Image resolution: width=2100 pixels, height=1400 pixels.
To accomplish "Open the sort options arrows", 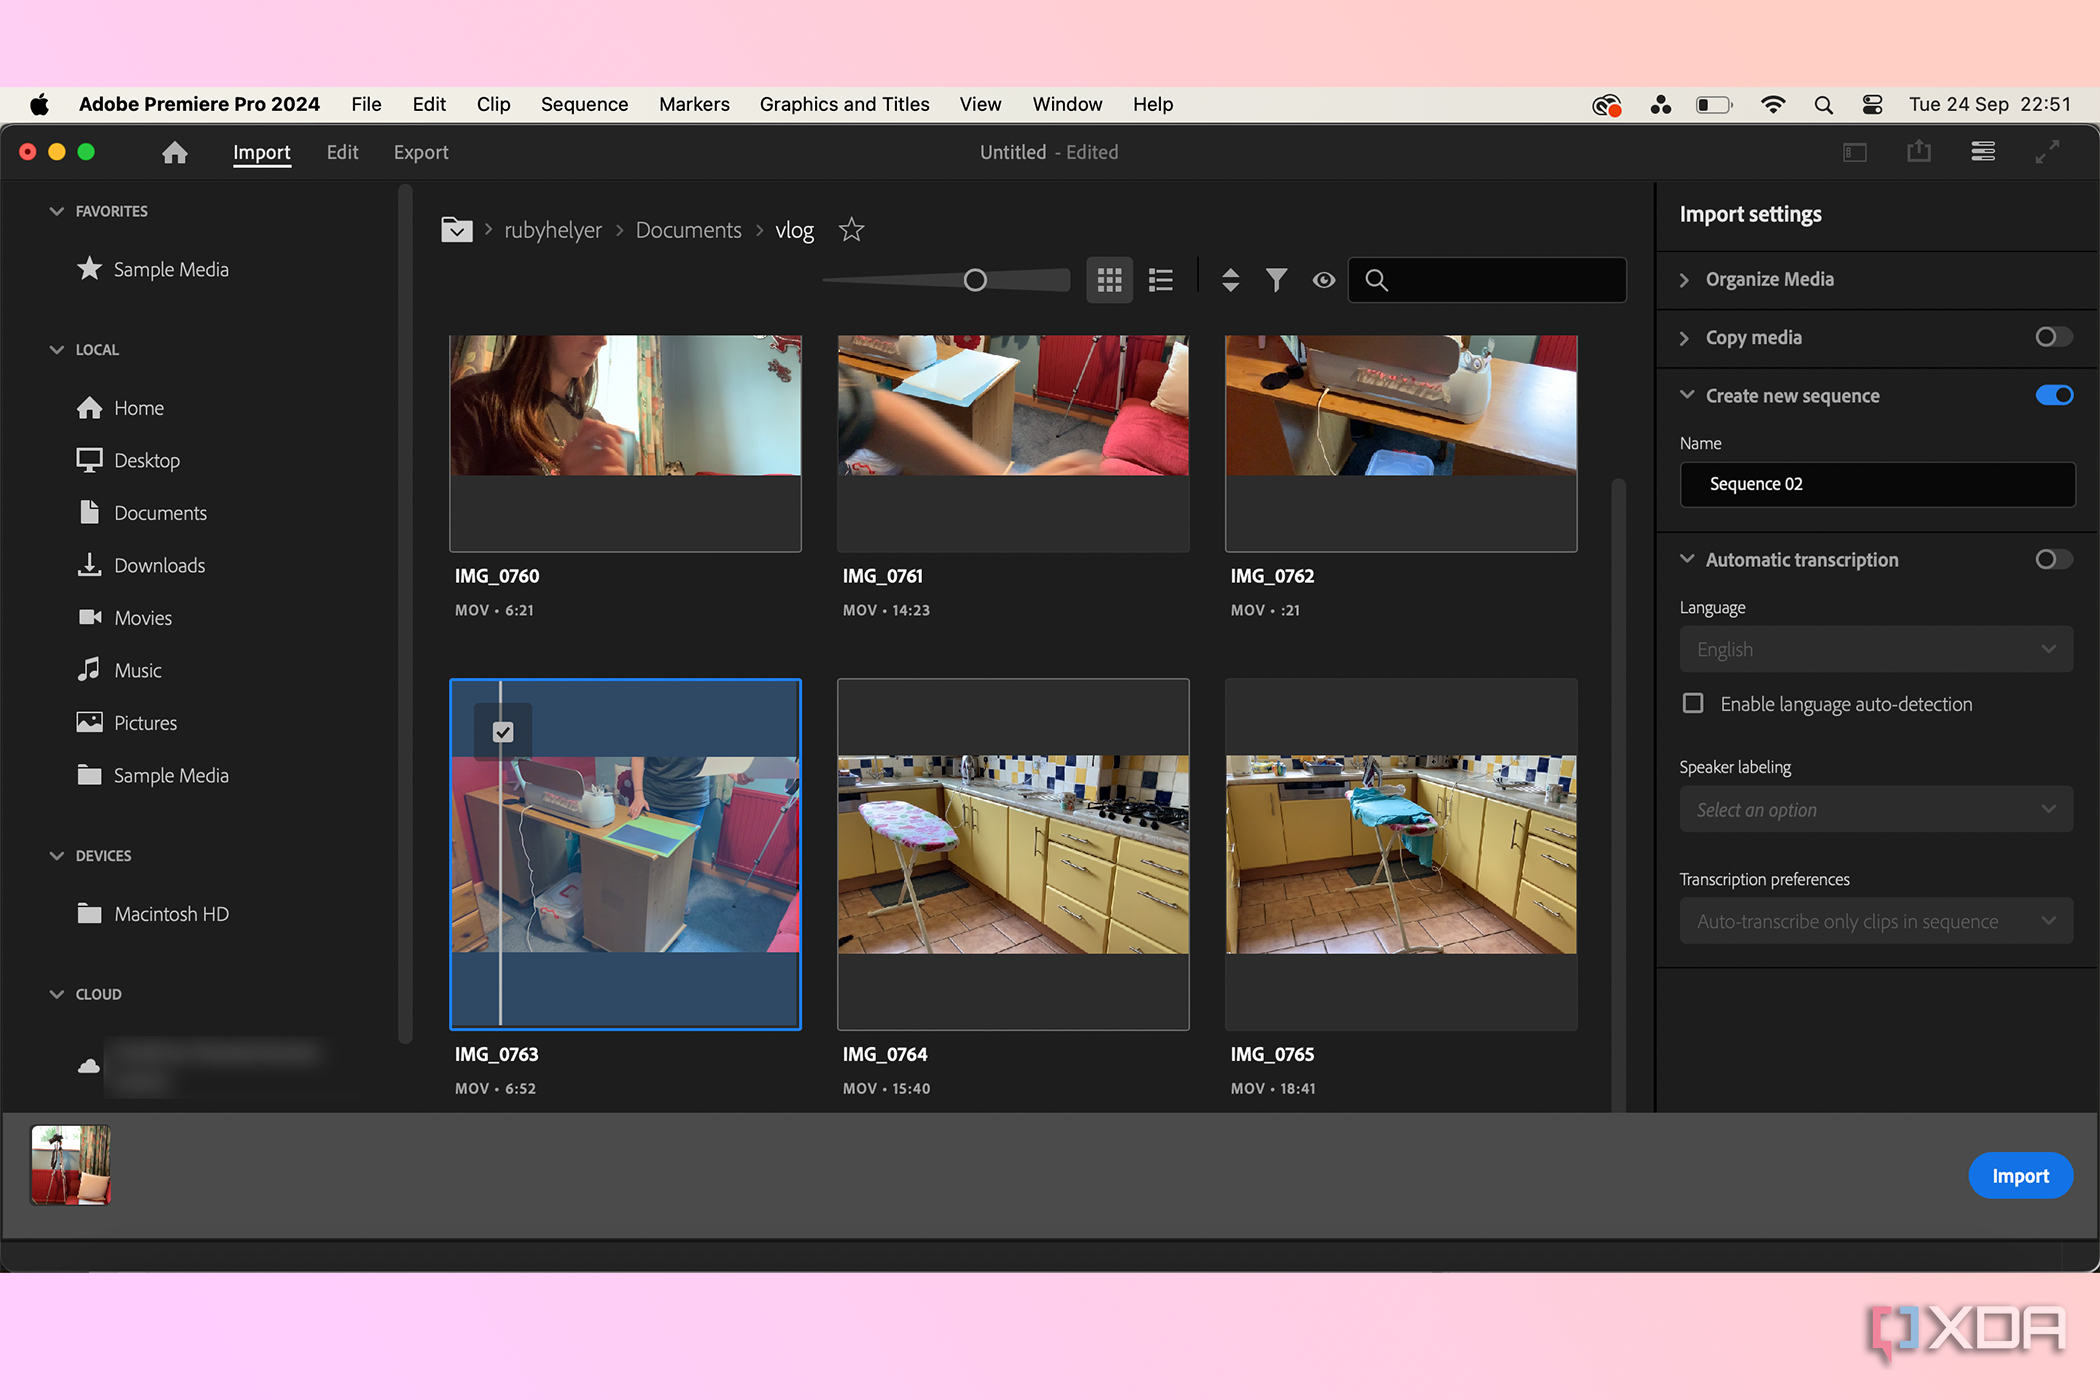I will pos(1231,280).
